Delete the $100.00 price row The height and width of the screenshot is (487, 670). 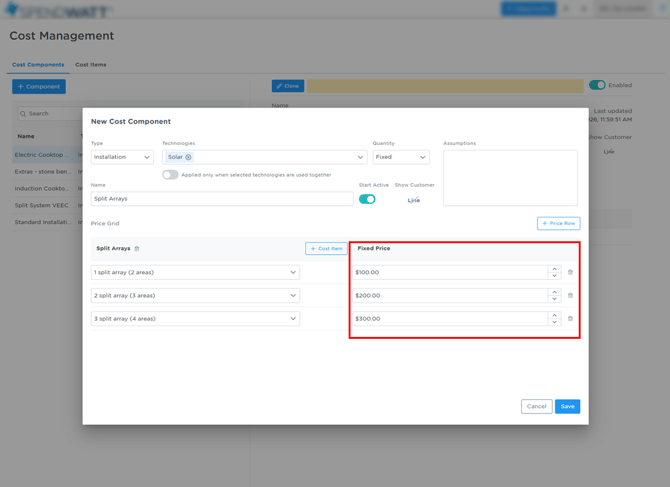coord(570,272)
